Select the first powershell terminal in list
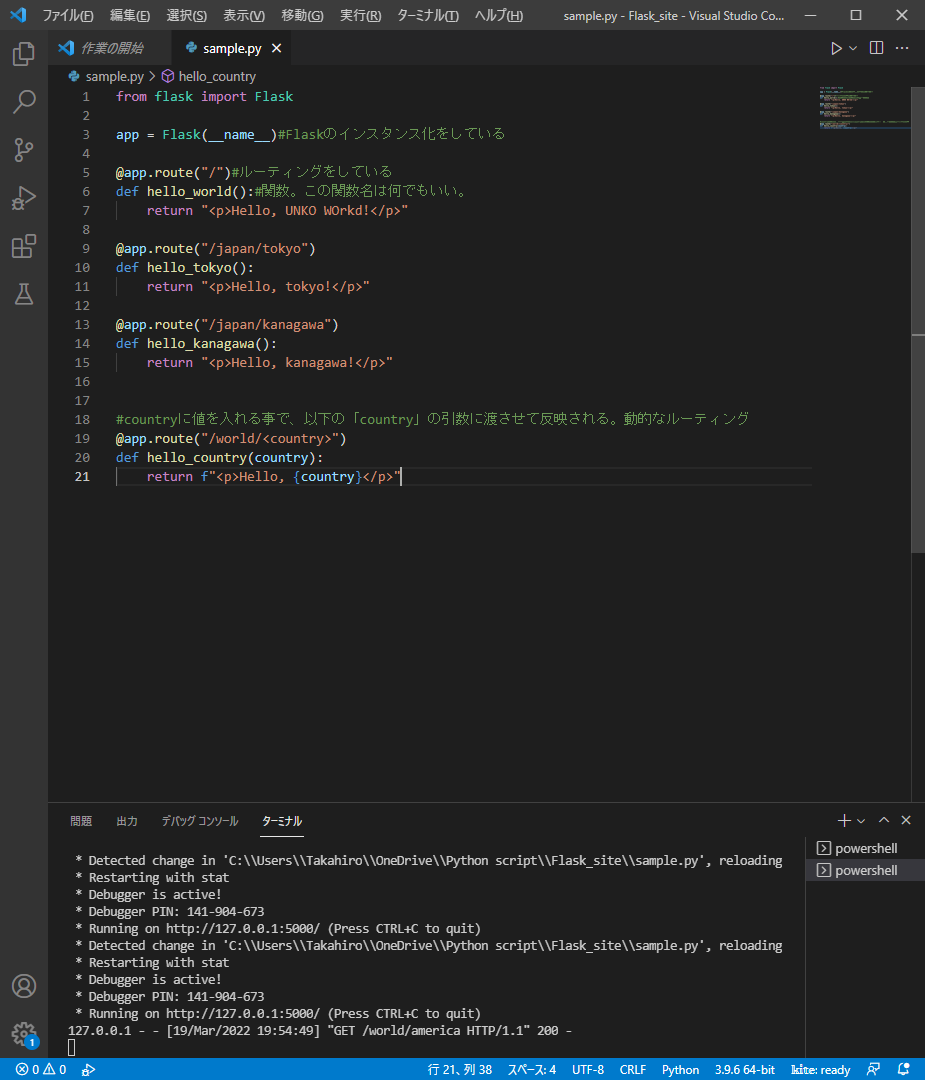The width and height of the screenshot is (925, 1080). click(864, 849)
